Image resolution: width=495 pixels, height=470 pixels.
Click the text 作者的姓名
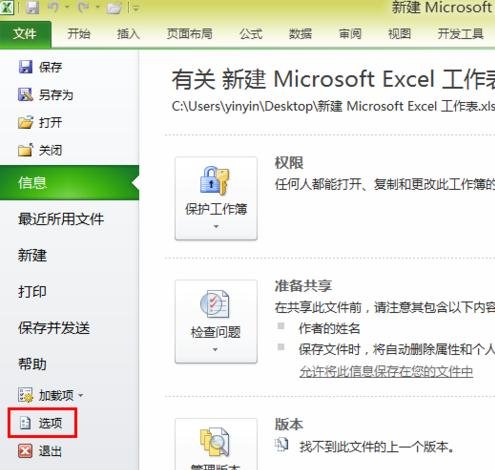pos(329,329)
